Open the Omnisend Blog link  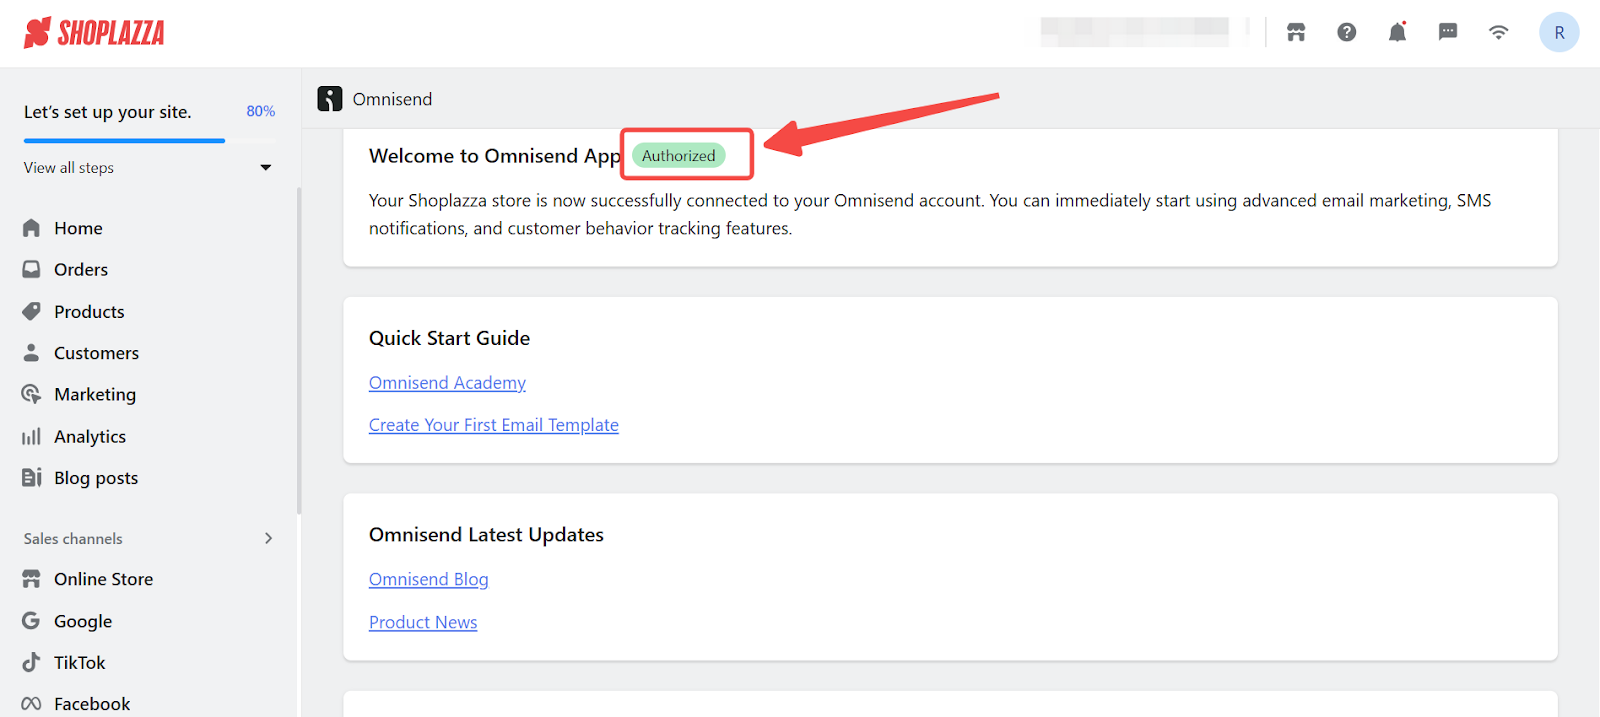coord(429,579)
